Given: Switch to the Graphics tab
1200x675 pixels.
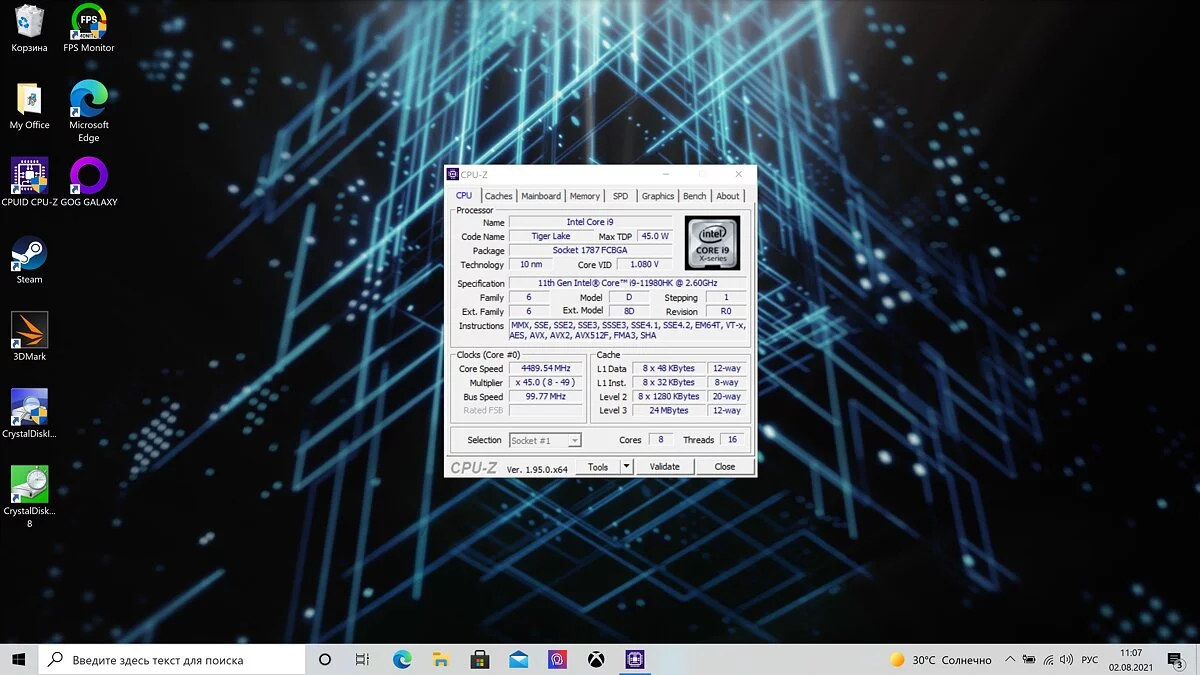Looking at the screenshot, I should [x=658, y=196].
